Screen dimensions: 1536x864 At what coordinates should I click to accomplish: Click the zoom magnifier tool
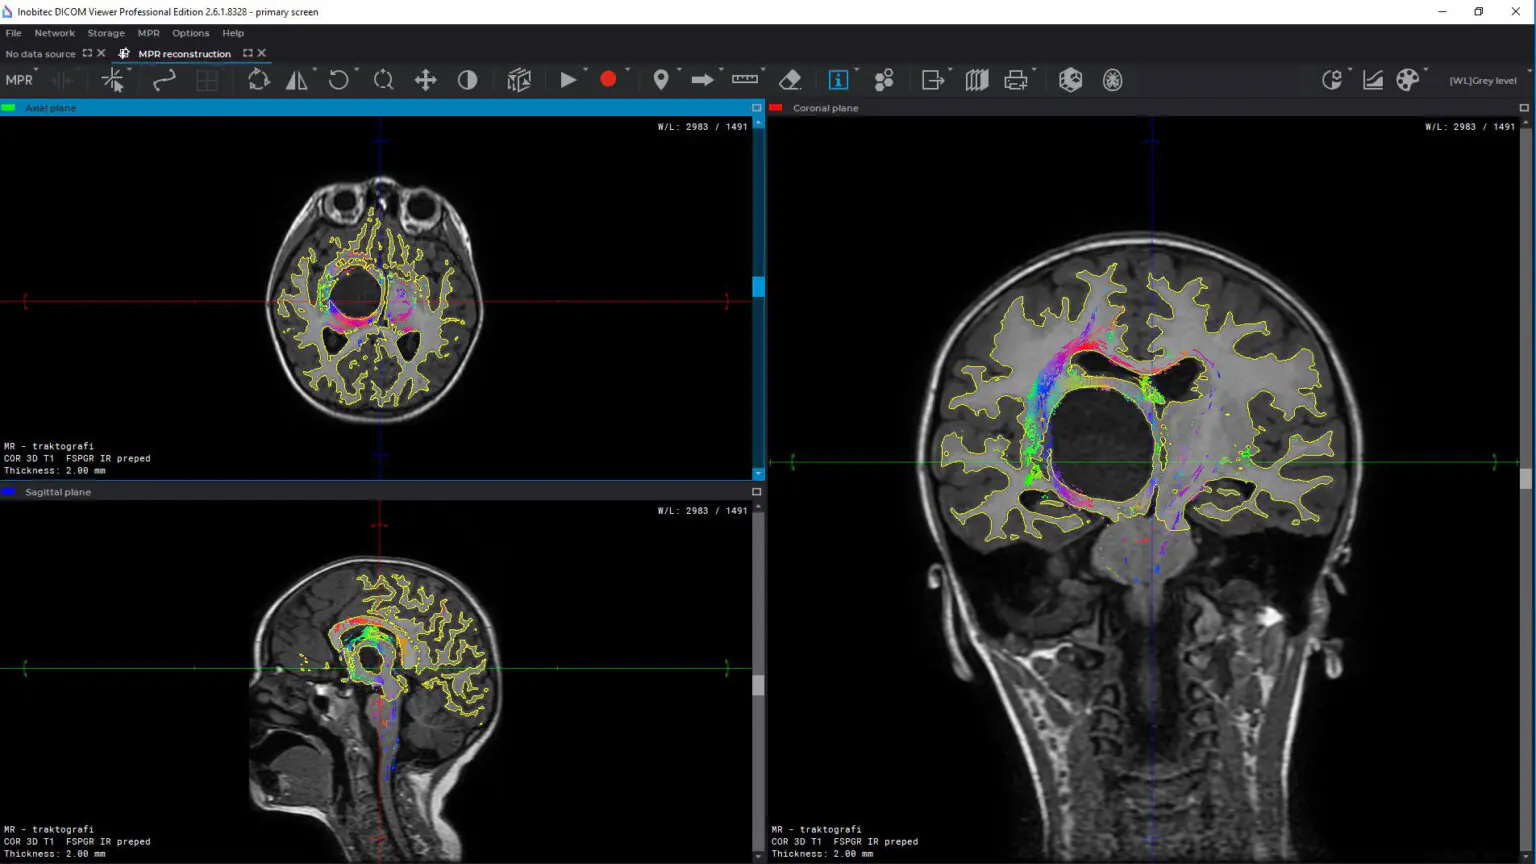click(x=383, y=80)
